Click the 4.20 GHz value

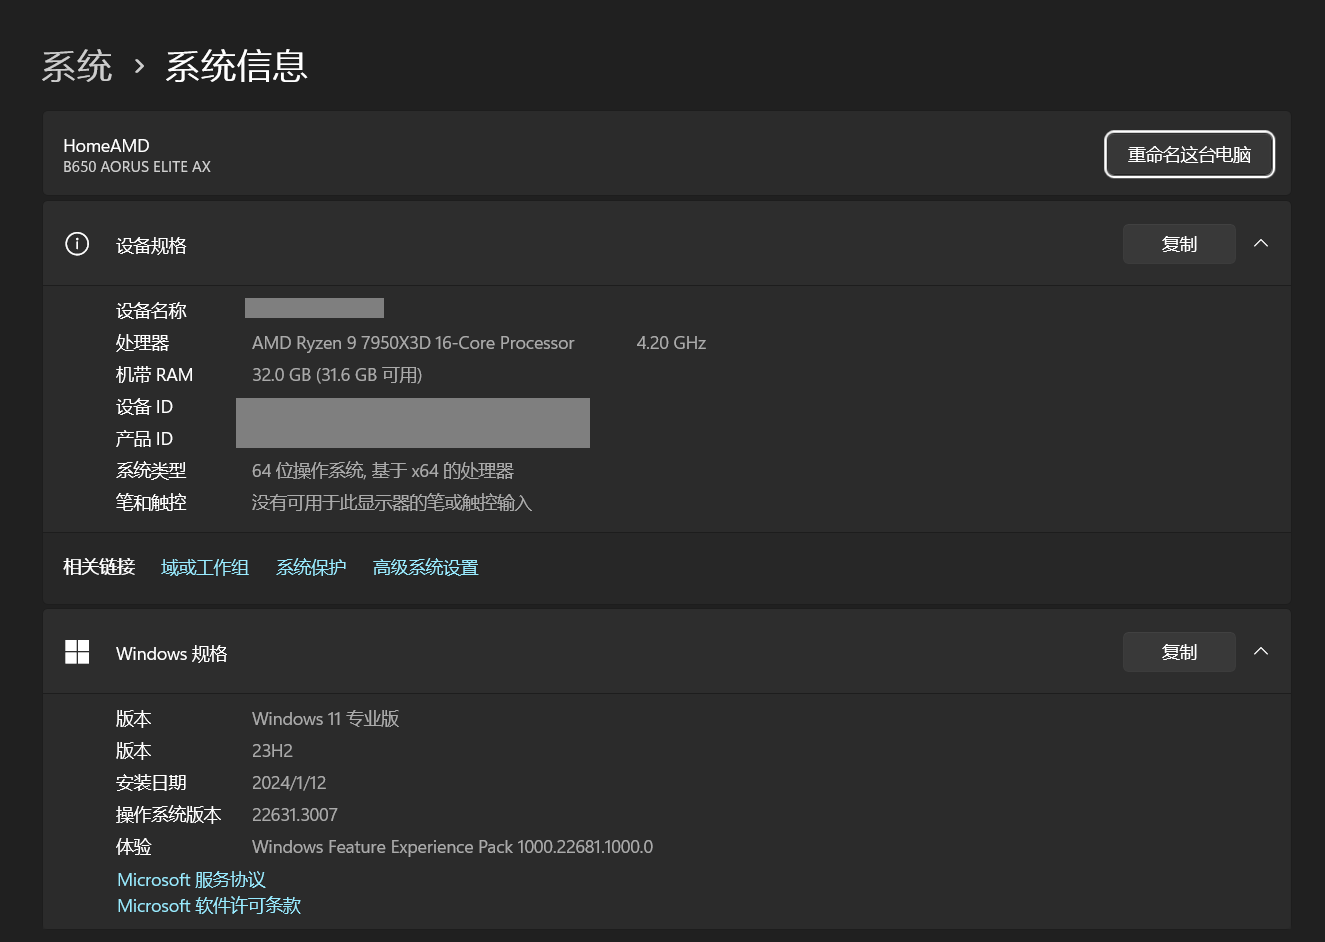click(x=671, y=343)
